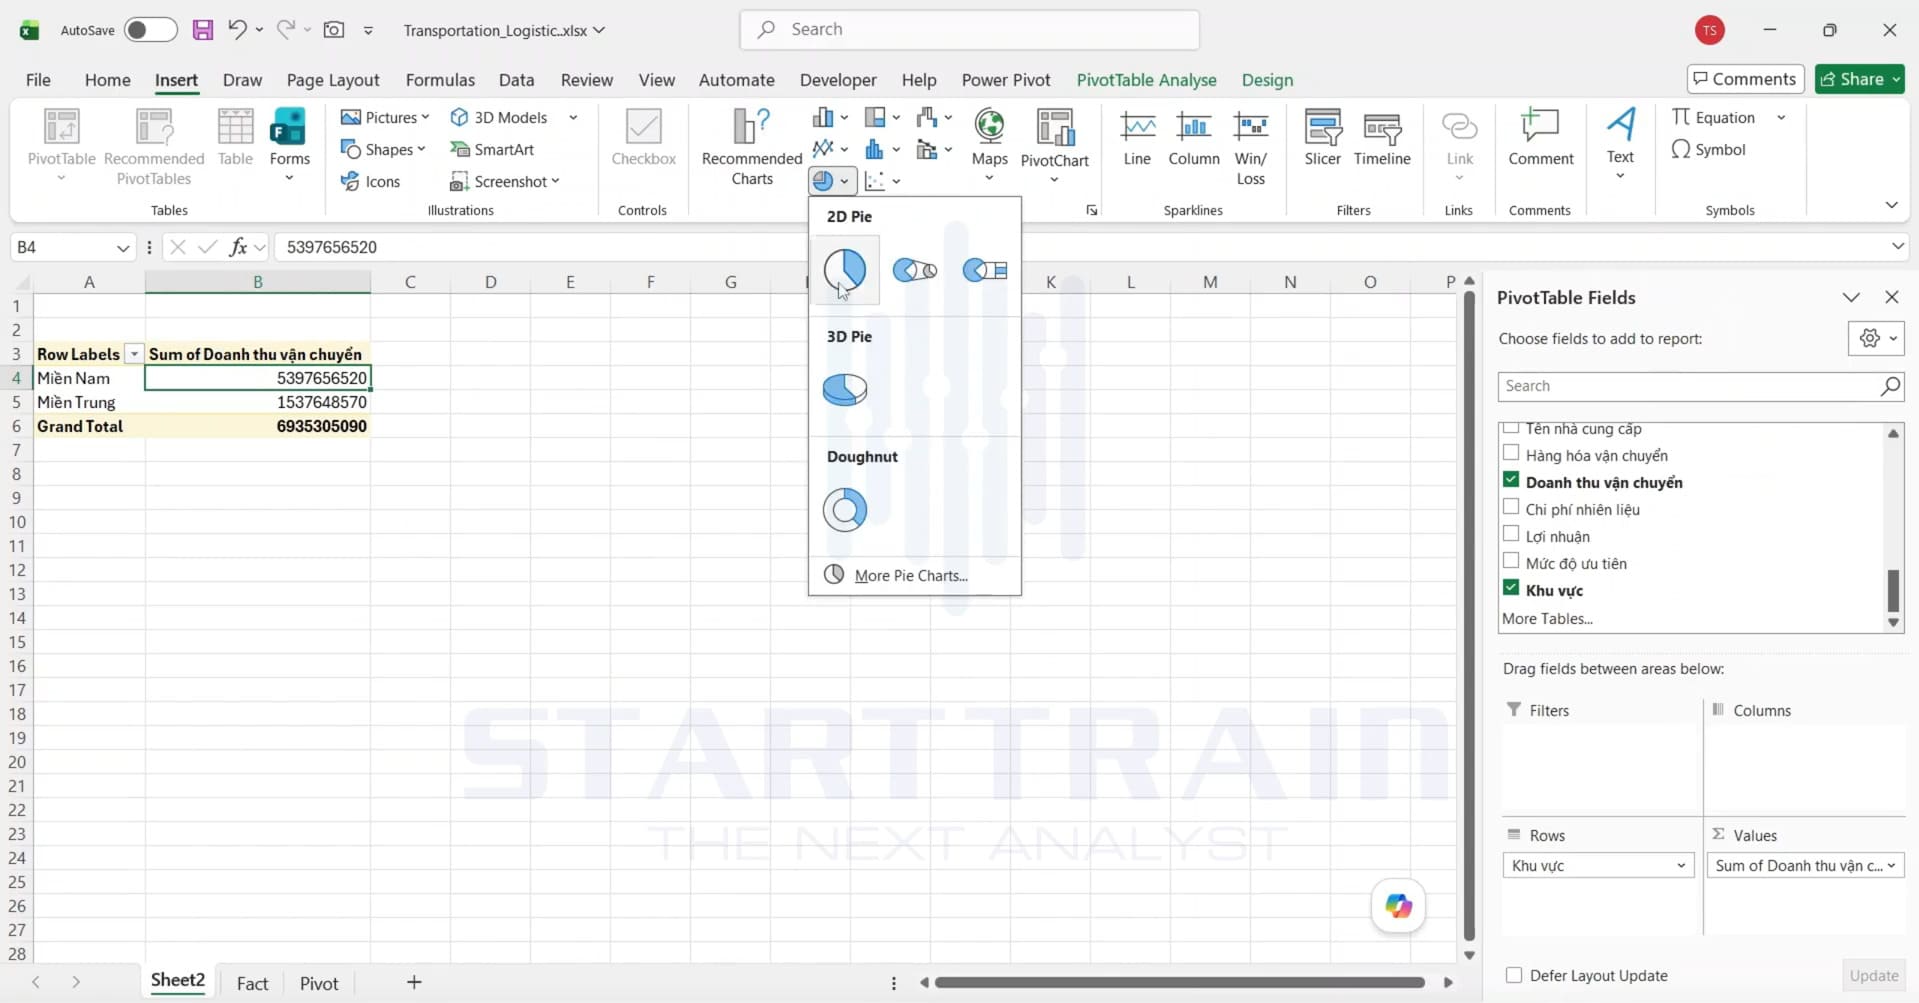Click the More Tables link
Screen dimensions: 1919x1003
point(1547,618)
